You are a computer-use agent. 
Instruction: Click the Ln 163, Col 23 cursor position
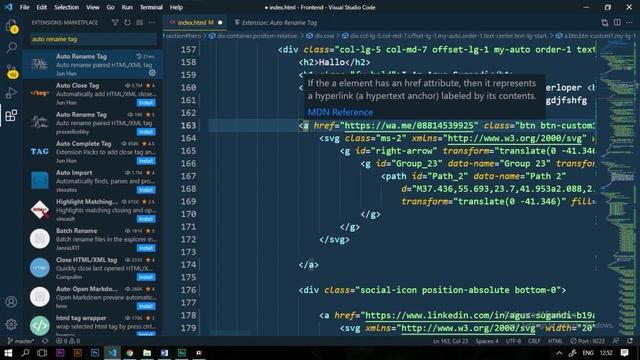(450, 341)
